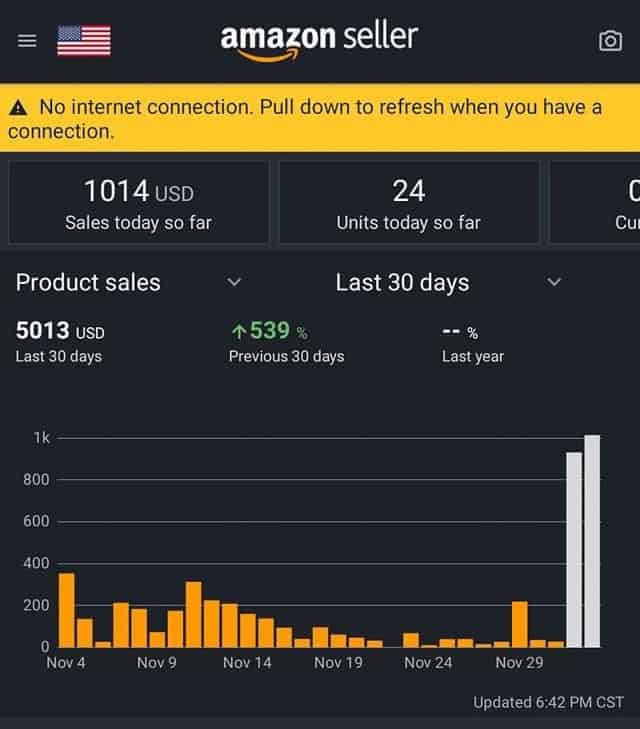Tap the green up-arrow growth indicator
The image size is (640, 729).
[239, 331]
